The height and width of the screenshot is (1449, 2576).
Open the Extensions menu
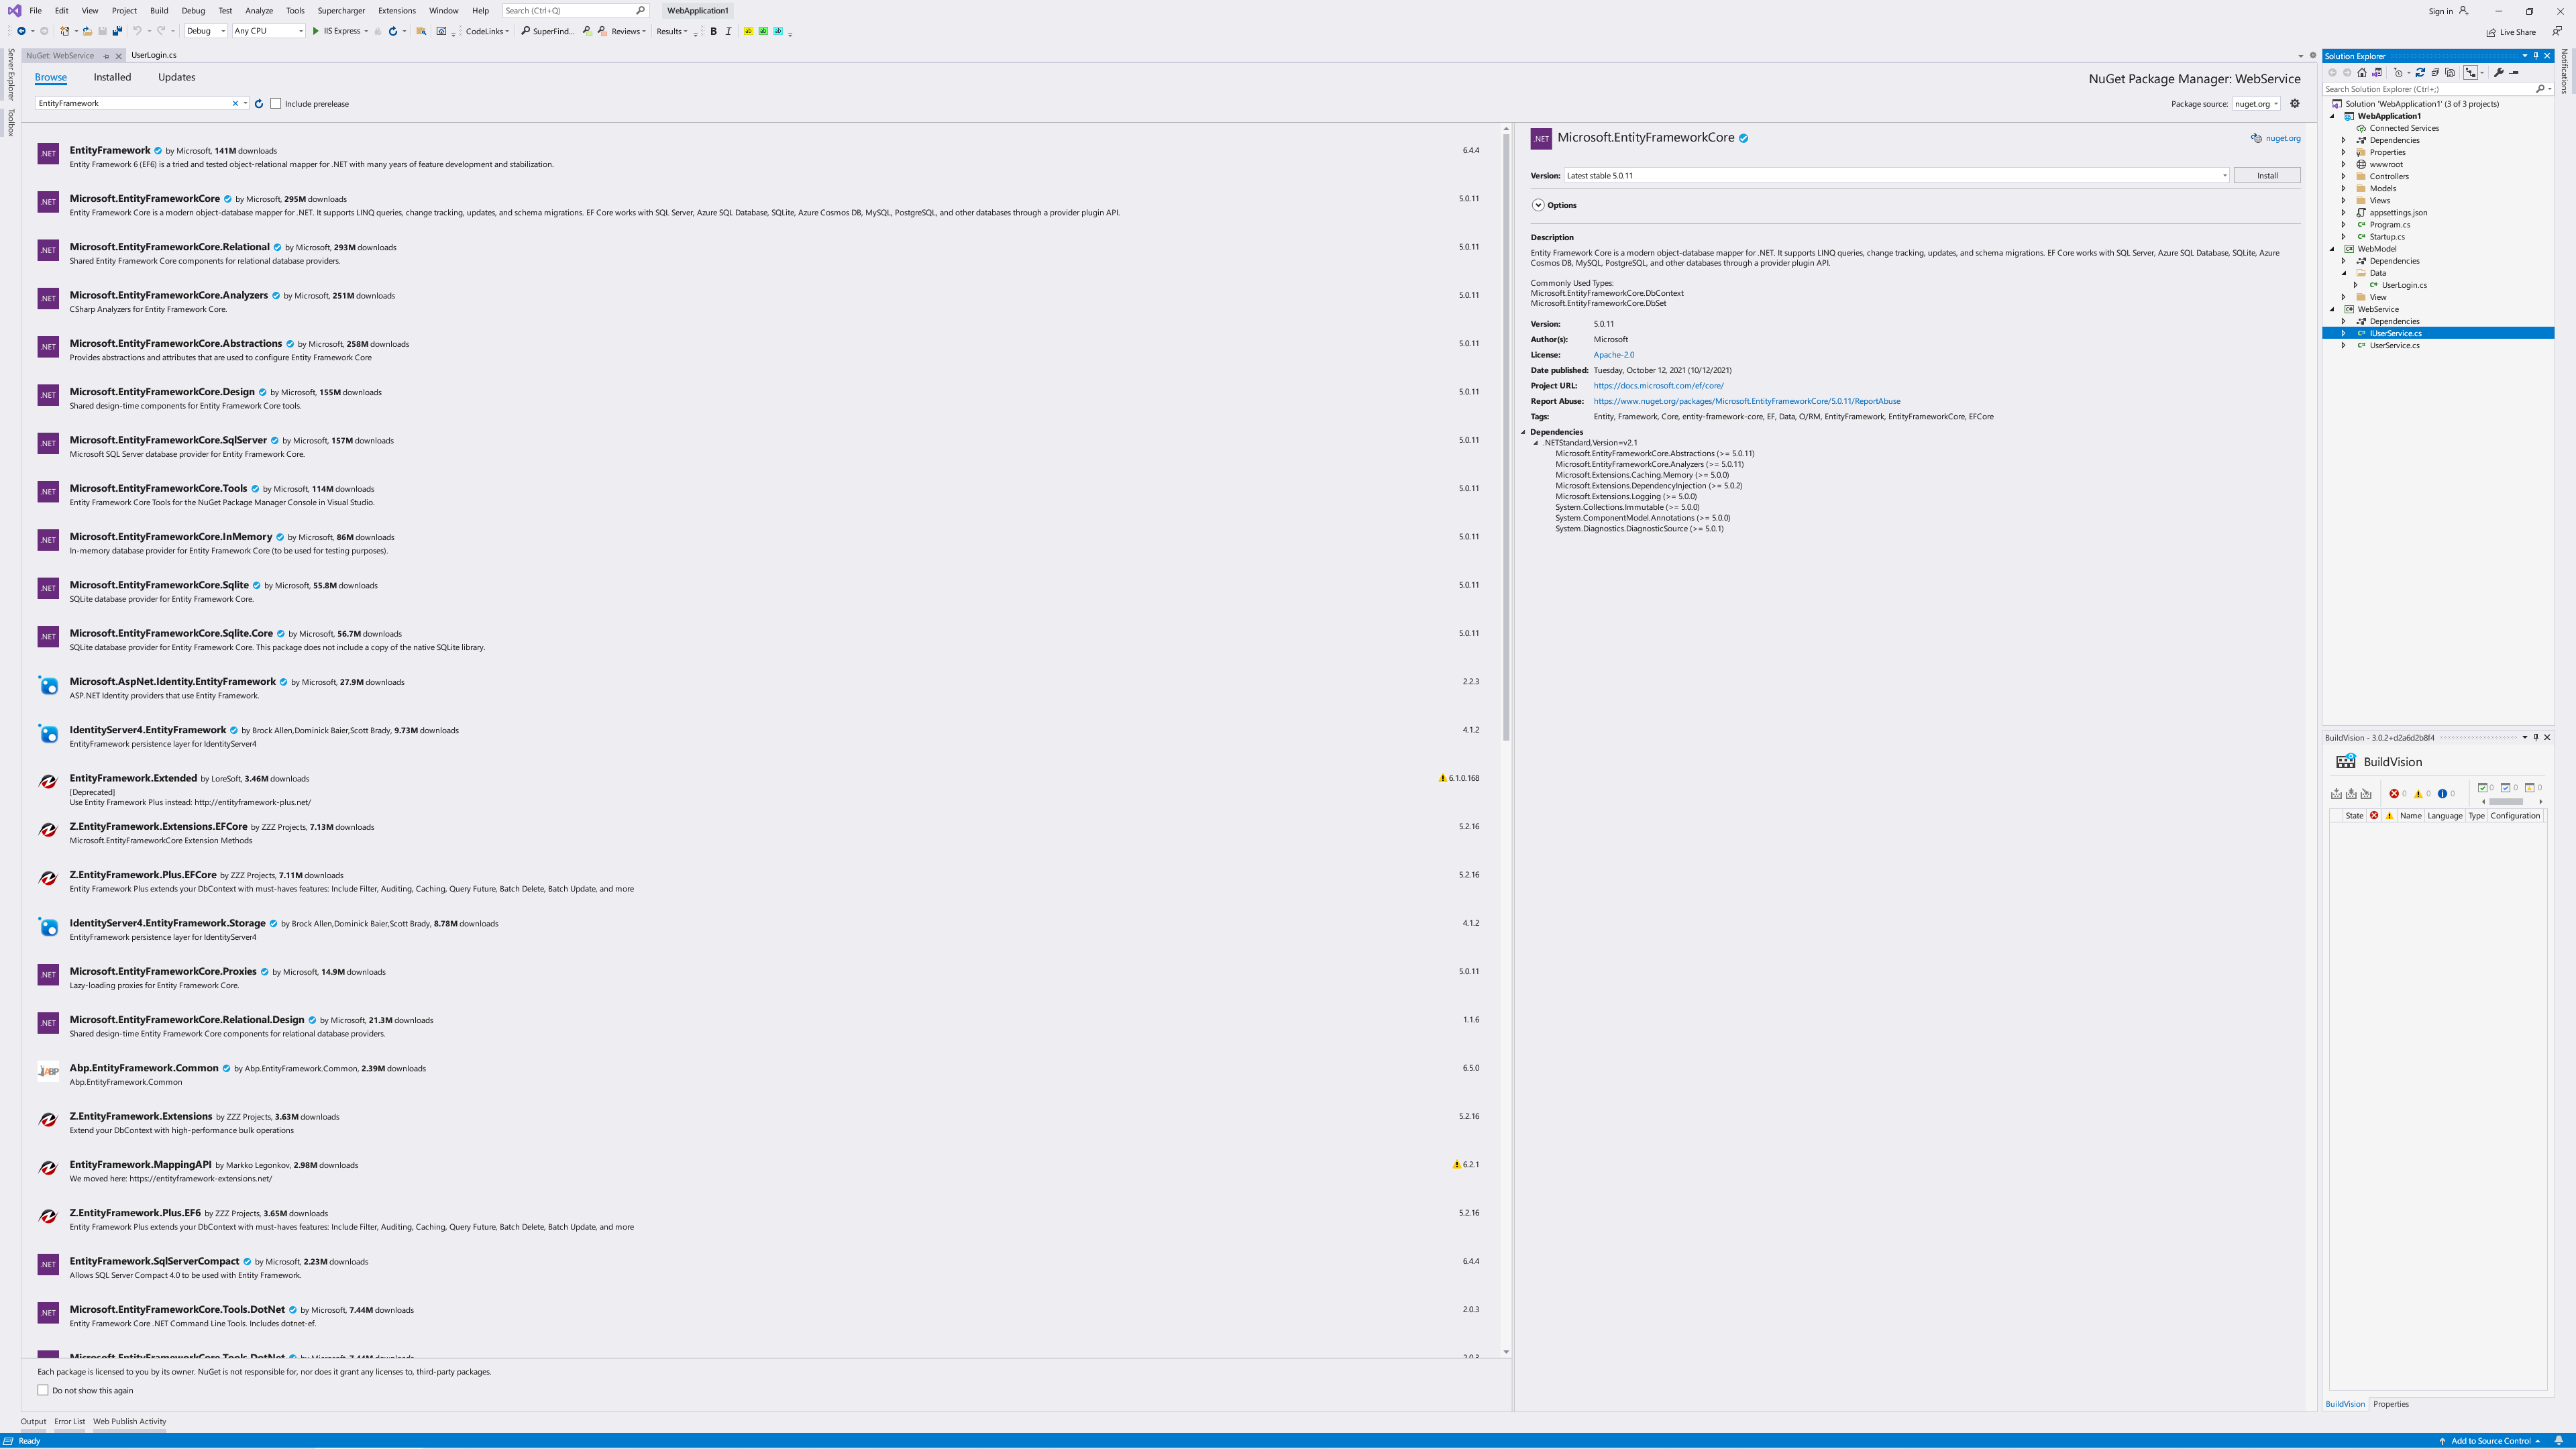[396, 10]
